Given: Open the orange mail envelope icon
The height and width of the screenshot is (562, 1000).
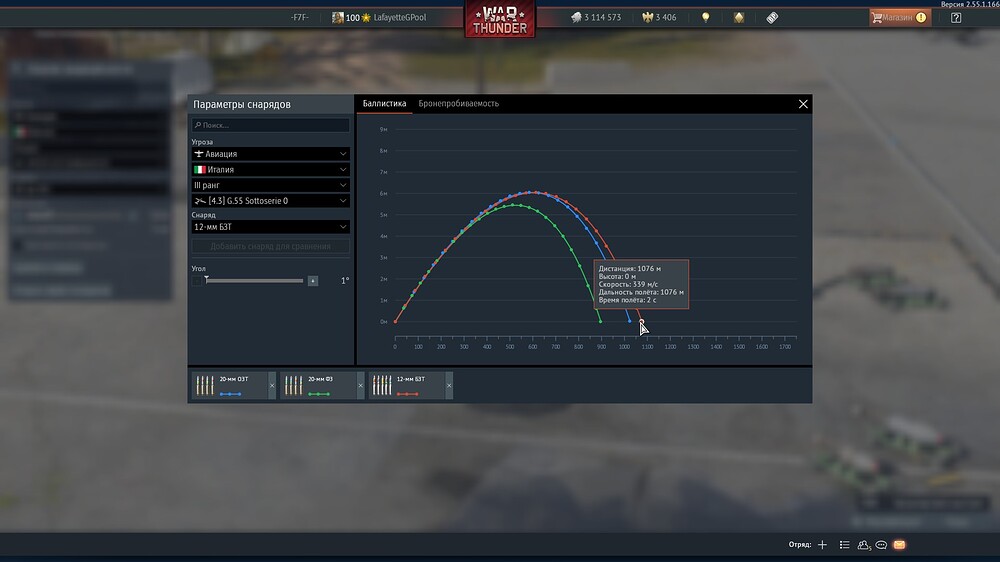Looking at the screenshot, I should pos(899,545).
